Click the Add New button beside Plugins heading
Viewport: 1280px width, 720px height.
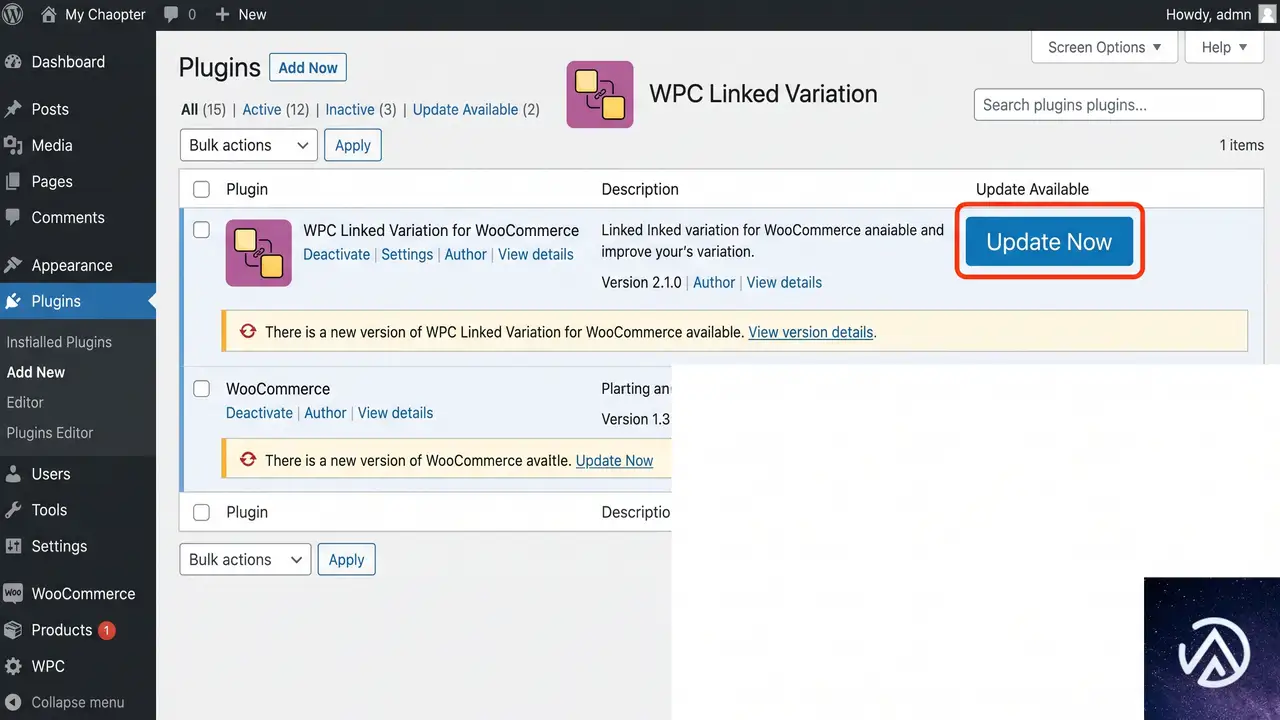coord(308,68)
